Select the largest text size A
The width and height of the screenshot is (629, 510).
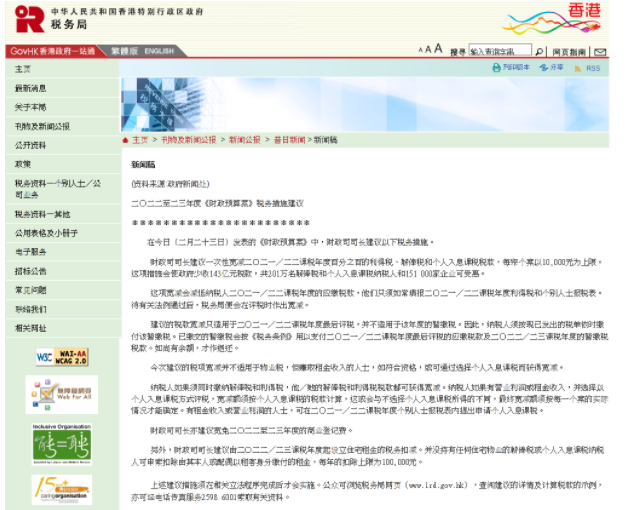coord(438,49)
